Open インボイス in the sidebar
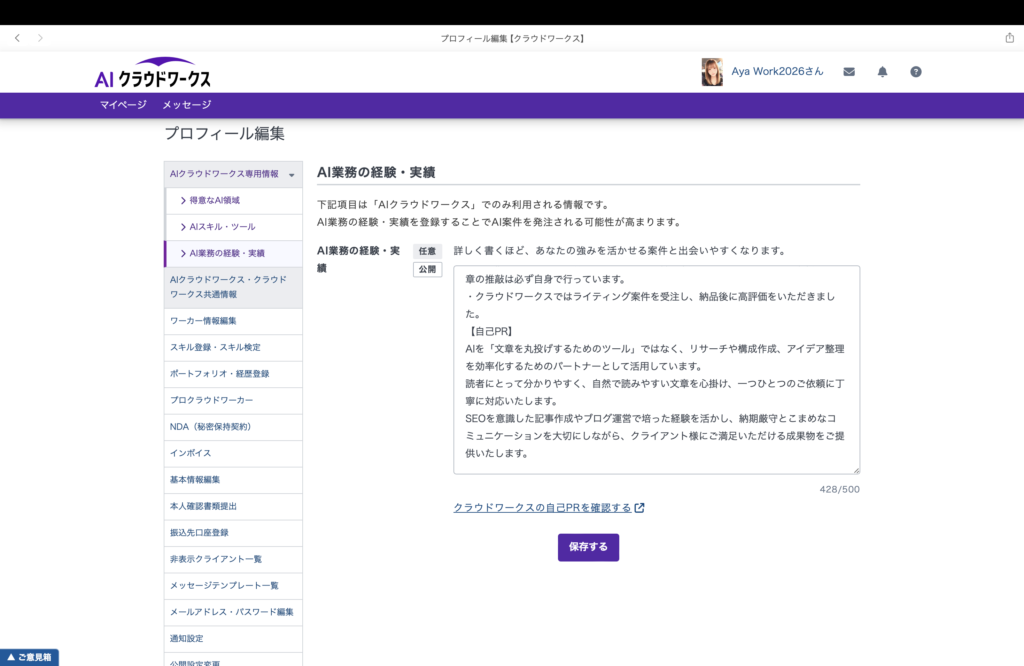Image resolution: width=1024 pixels, height=666 pixels. coord(233,453)
